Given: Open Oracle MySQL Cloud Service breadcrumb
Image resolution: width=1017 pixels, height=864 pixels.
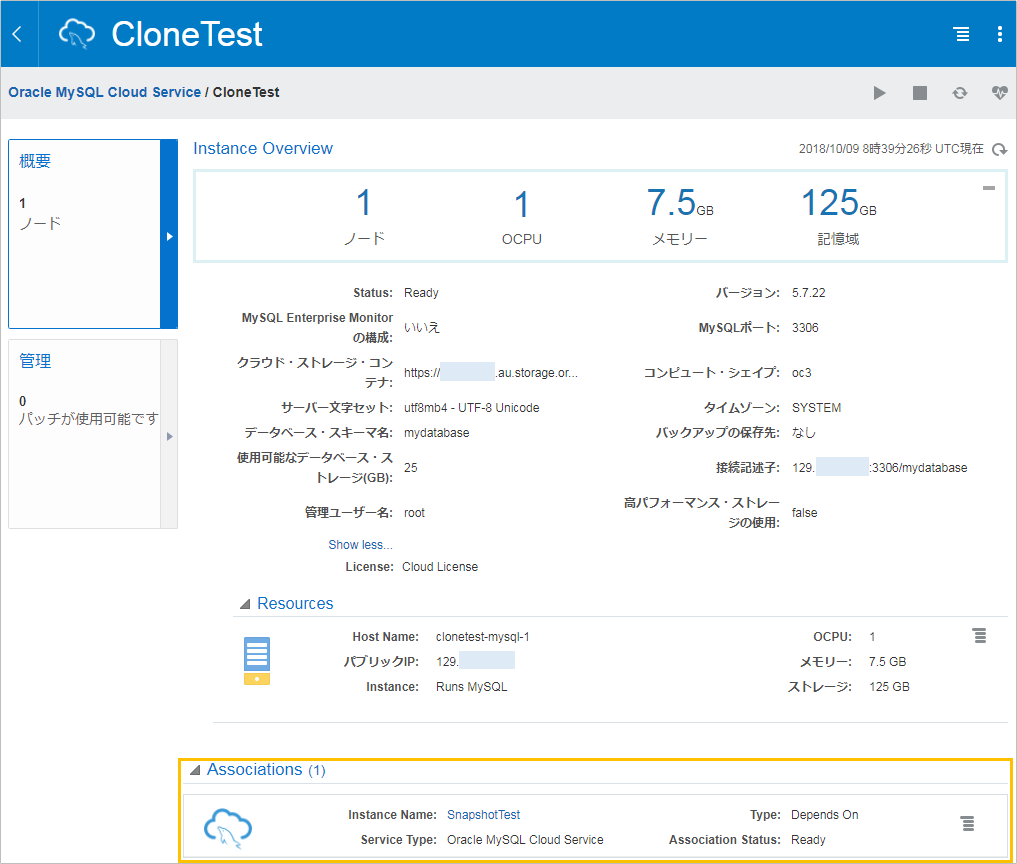Looking at the screenshot, I should (104, 92).
